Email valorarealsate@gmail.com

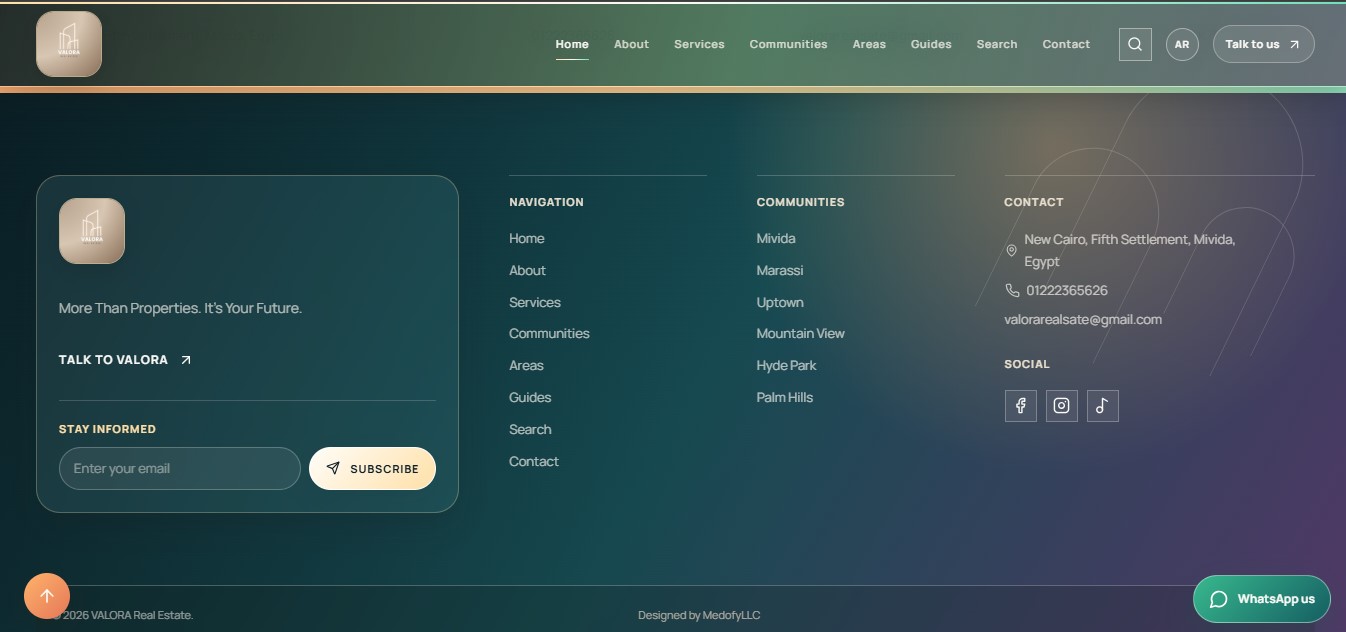pyautogui.click(x=1083, y=320)
